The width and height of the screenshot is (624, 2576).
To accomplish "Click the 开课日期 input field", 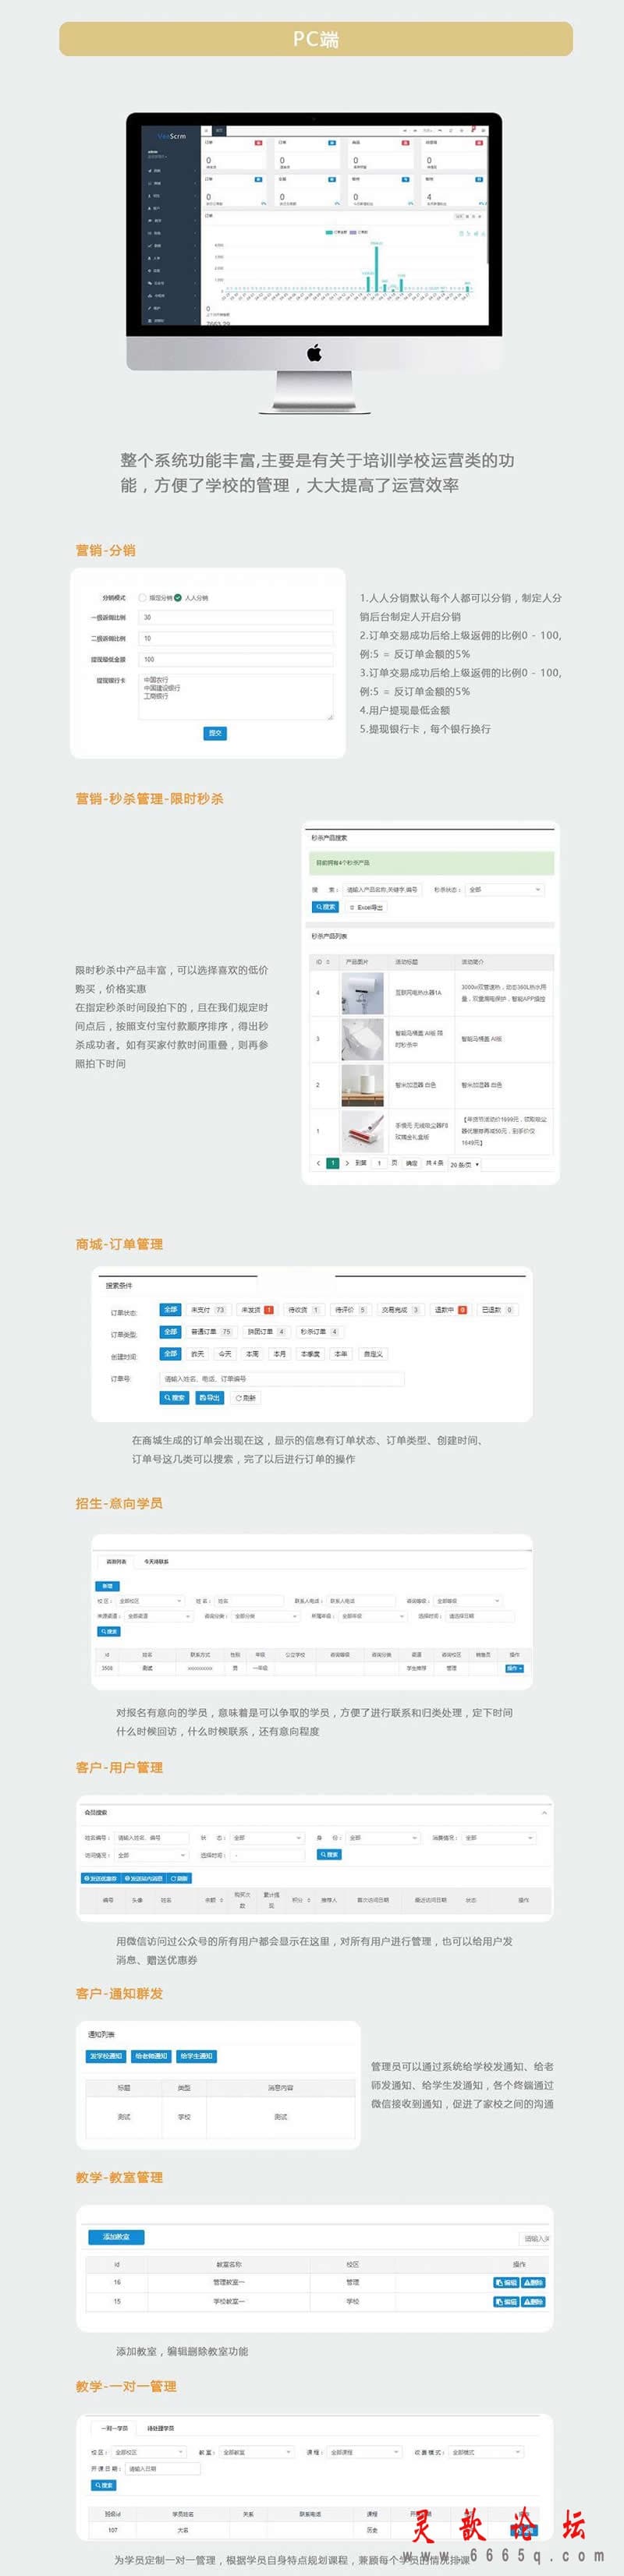I will click(163, 2469).
